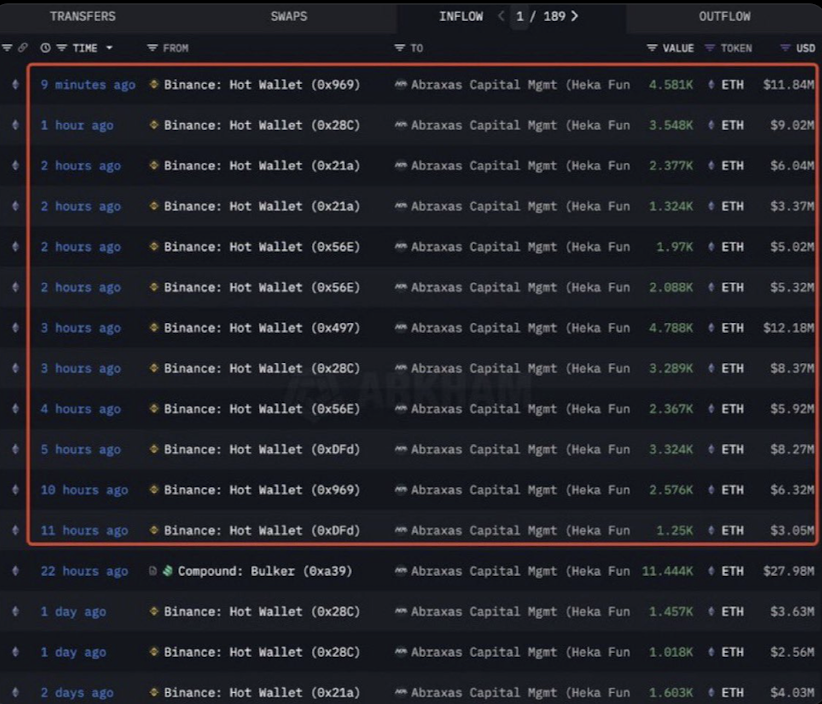Image resolution: width=822 pixels, height=704 pixels.
Task: Toggle the TIME sort order arrow
Action: (x=109, y=48)
